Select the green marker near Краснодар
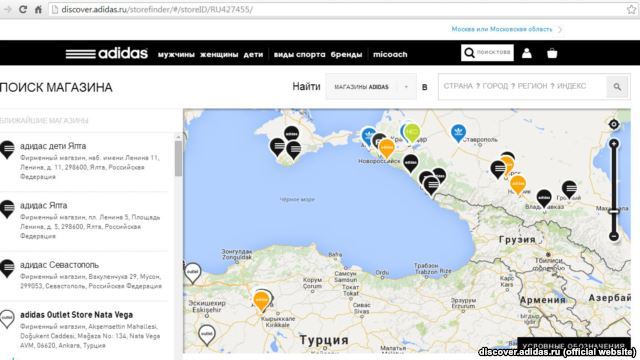 coord(412,133)
